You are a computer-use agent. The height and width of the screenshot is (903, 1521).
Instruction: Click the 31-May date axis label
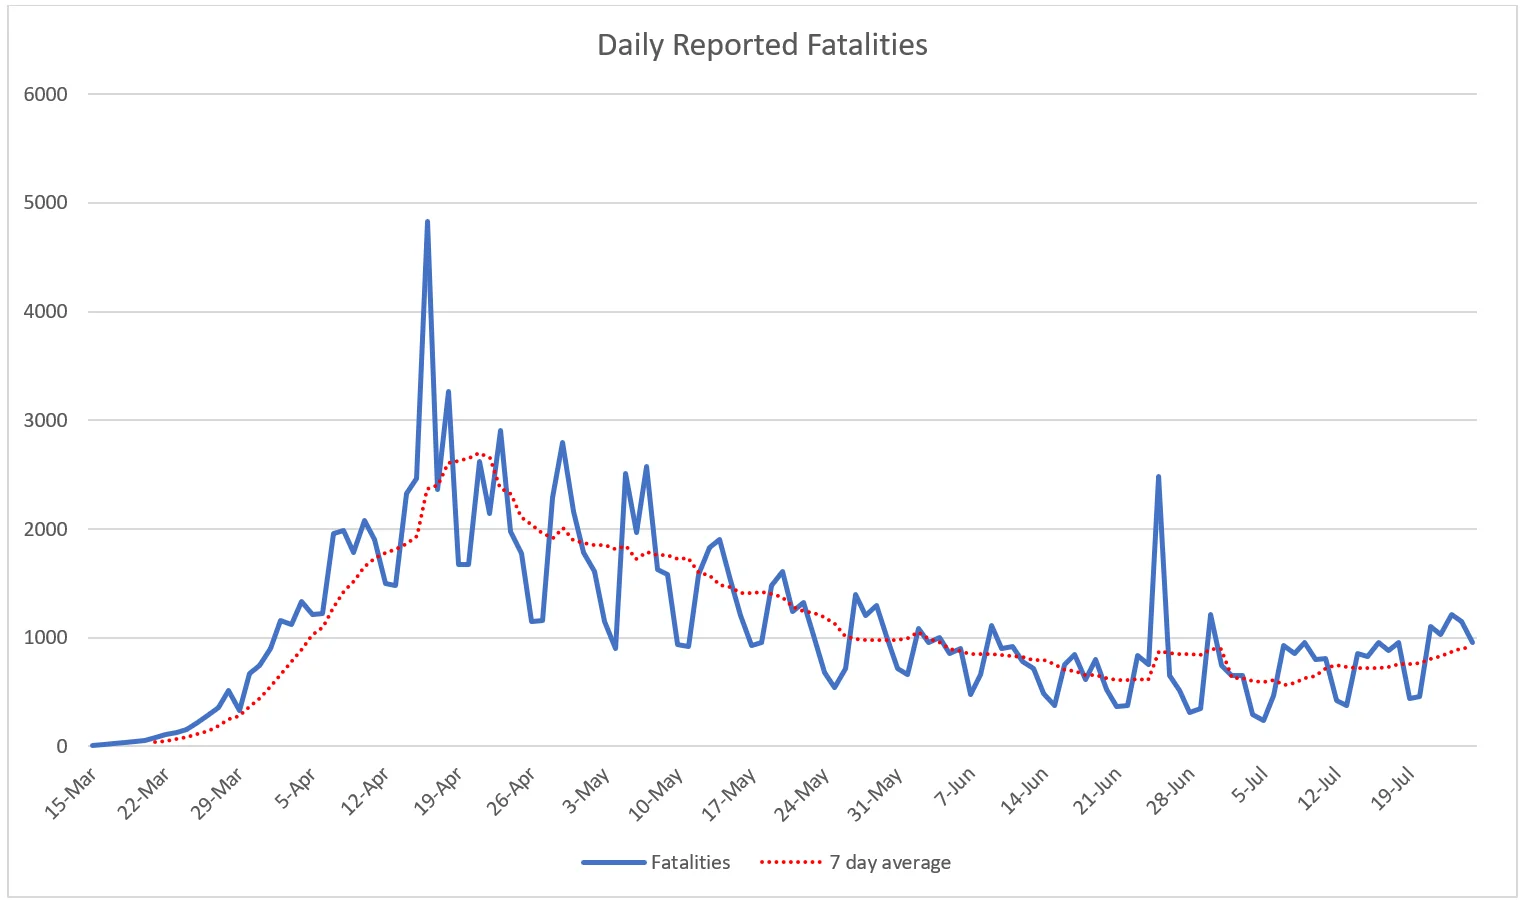click(875, 796)
